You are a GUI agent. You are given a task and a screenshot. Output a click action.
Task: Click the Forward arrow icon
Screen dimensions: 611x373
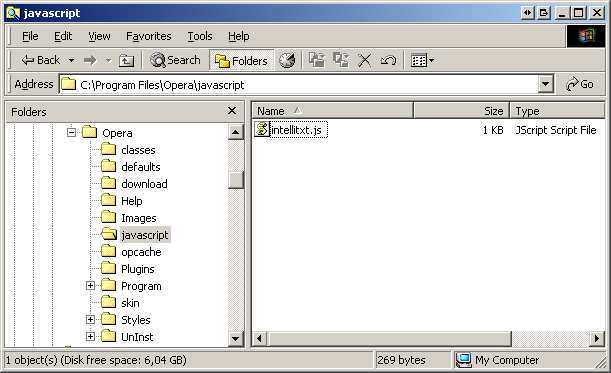90,60
